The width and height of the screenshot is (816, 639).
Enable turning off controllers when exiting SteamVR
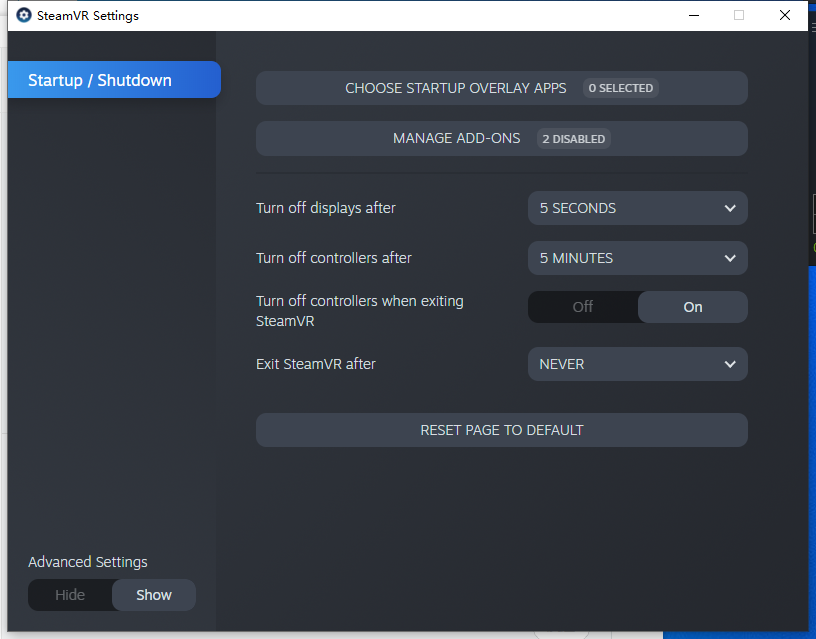[x=692, y=307]
